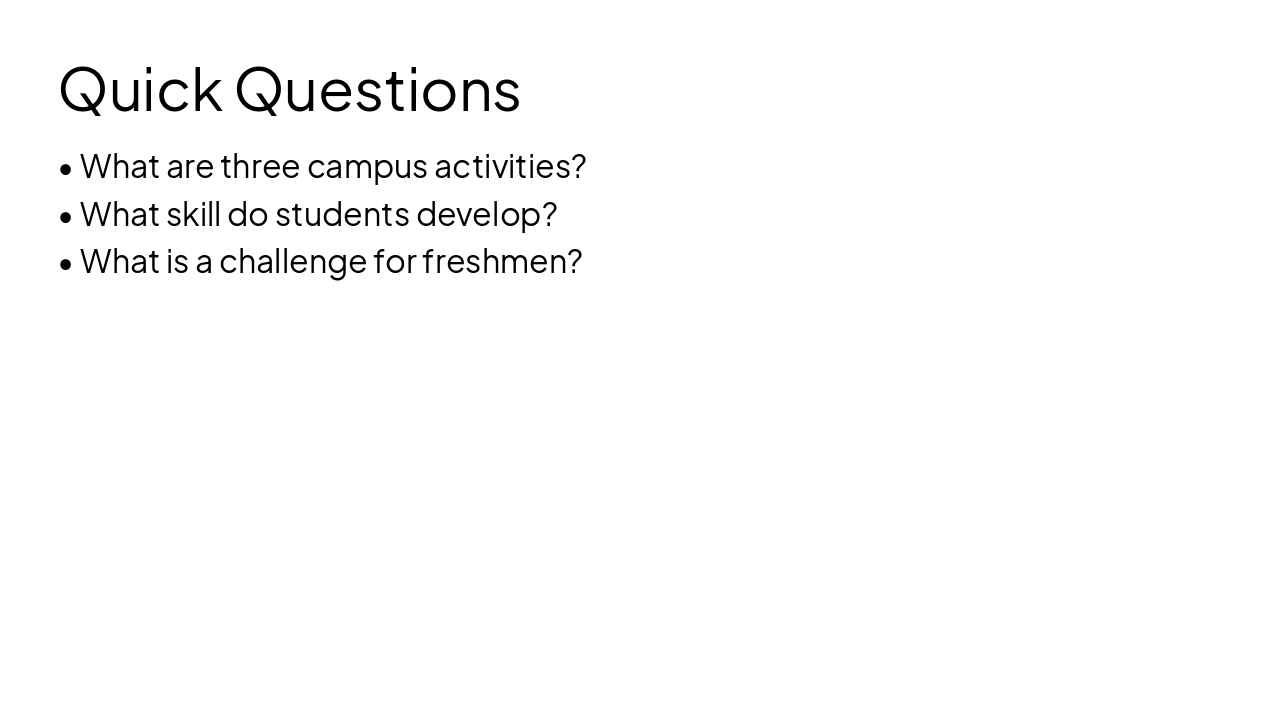Click the word "Quick" in the title
Image resolution: width=1280 pixels, height=720 pixels.
point(140,90)
